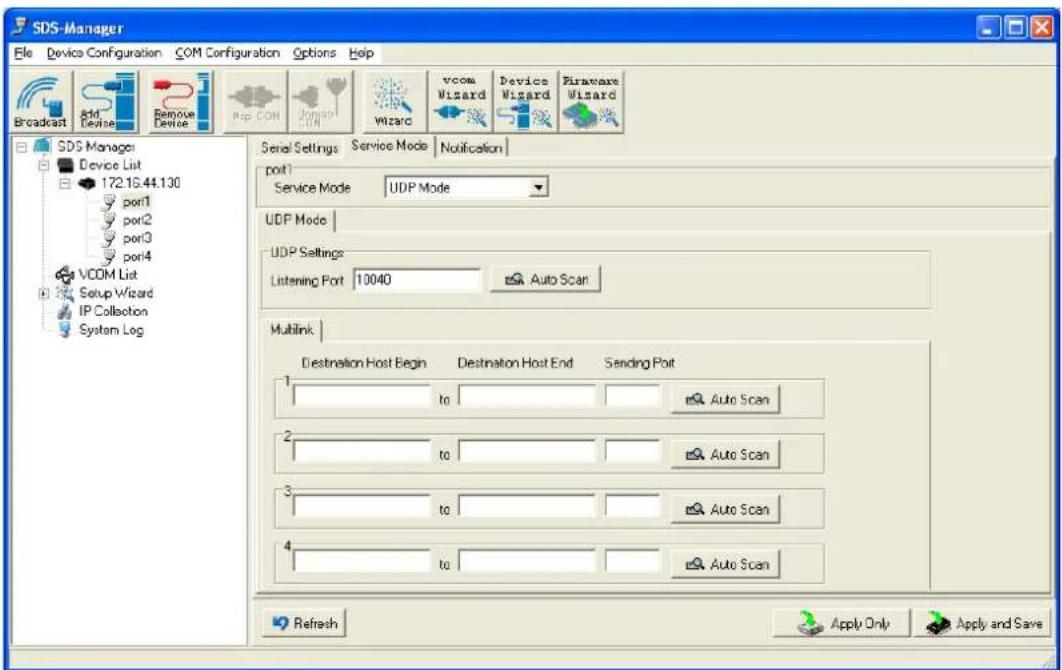Image resolution: width=1062 pixels, height=670 pixels.
Task: Click the port1 connector icon
Action: coord(108,202)
